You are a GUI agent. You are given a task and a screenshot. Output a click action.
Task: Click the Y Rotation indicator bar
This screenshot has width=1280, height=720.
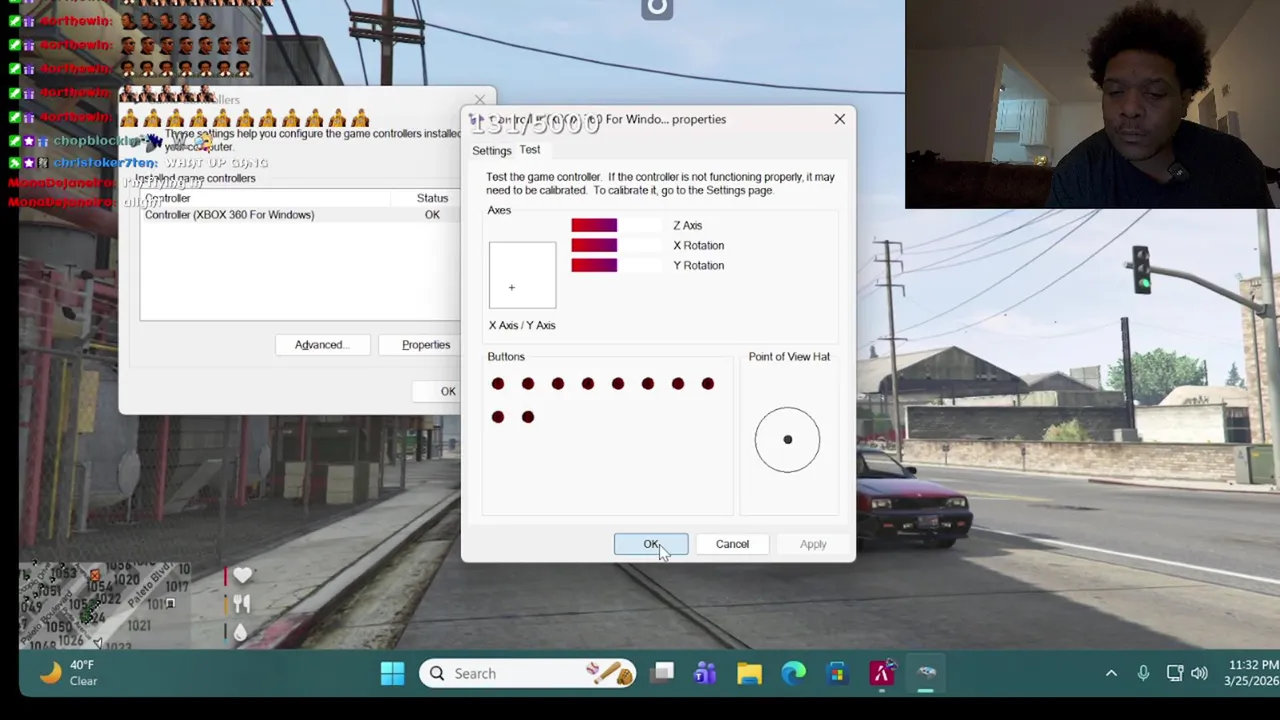(616, 265)
